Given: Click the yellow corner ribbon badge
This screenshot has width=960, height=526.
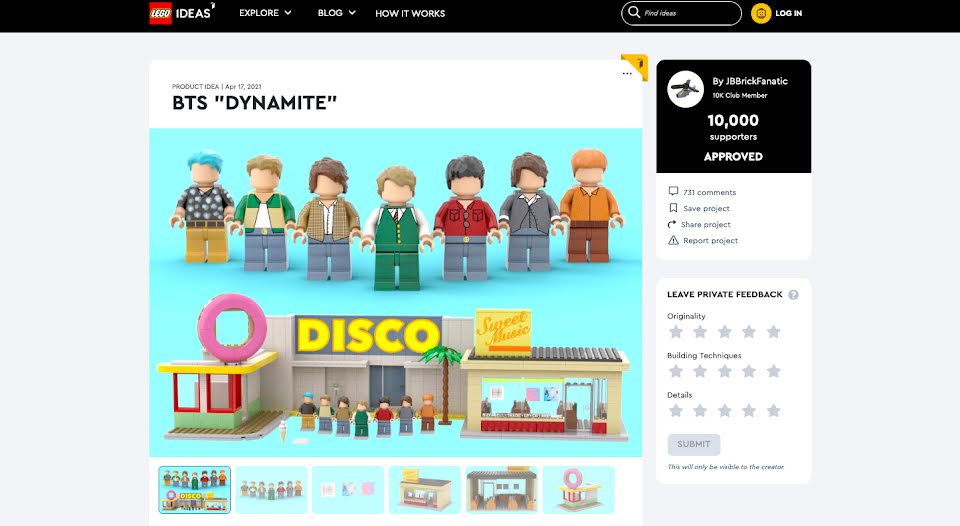Looking at the screenshot, I should click(637, 65).
